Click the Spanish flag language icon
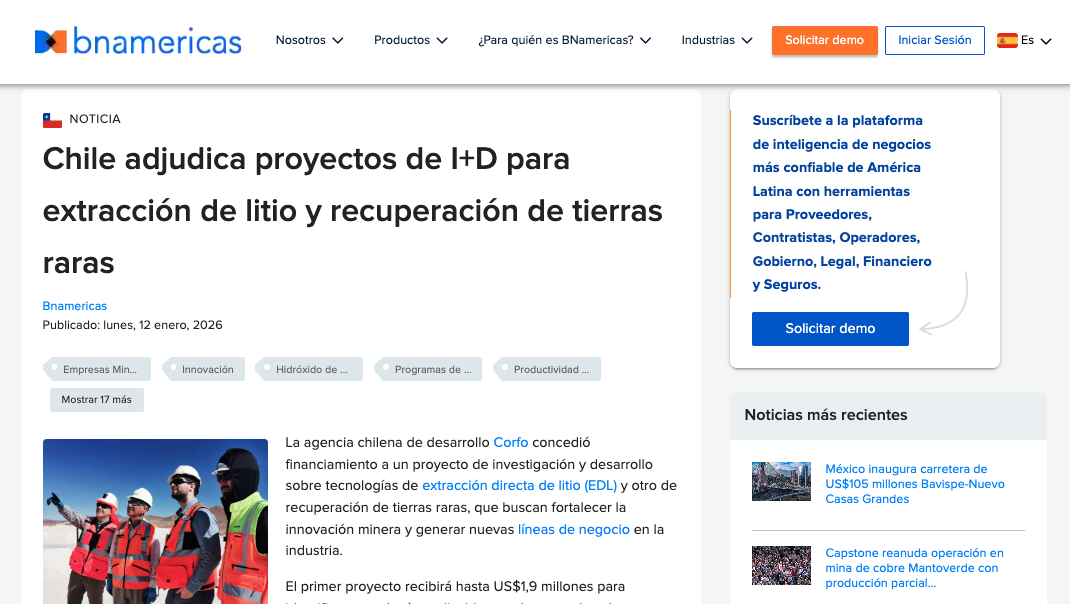Viewport: 1070px width, 604px height. point(1007,41)
